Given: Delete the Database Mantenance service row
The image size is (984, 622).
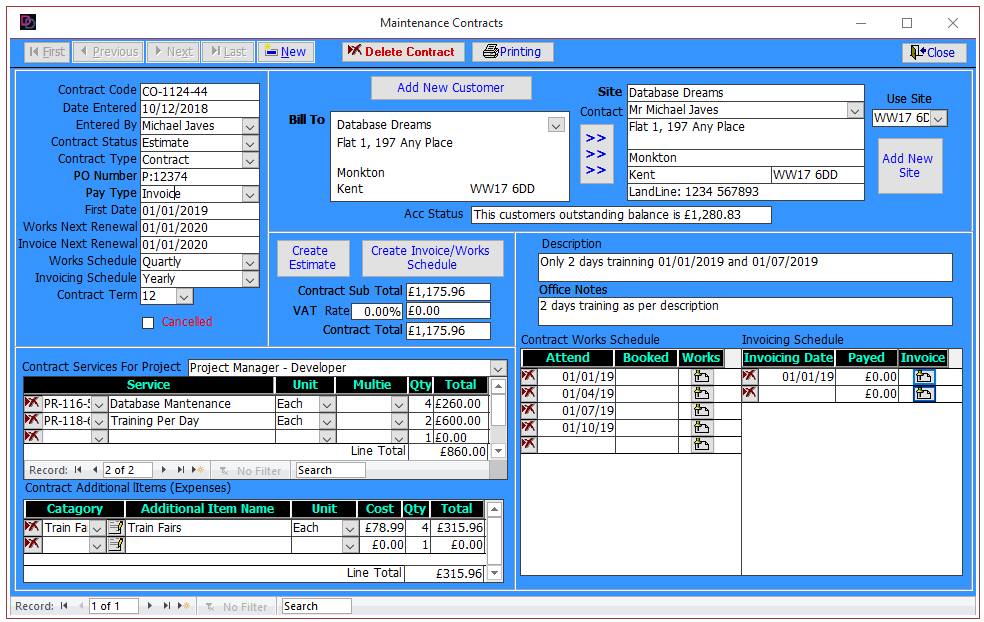Looking at the screenshot, I should (32, 403).
